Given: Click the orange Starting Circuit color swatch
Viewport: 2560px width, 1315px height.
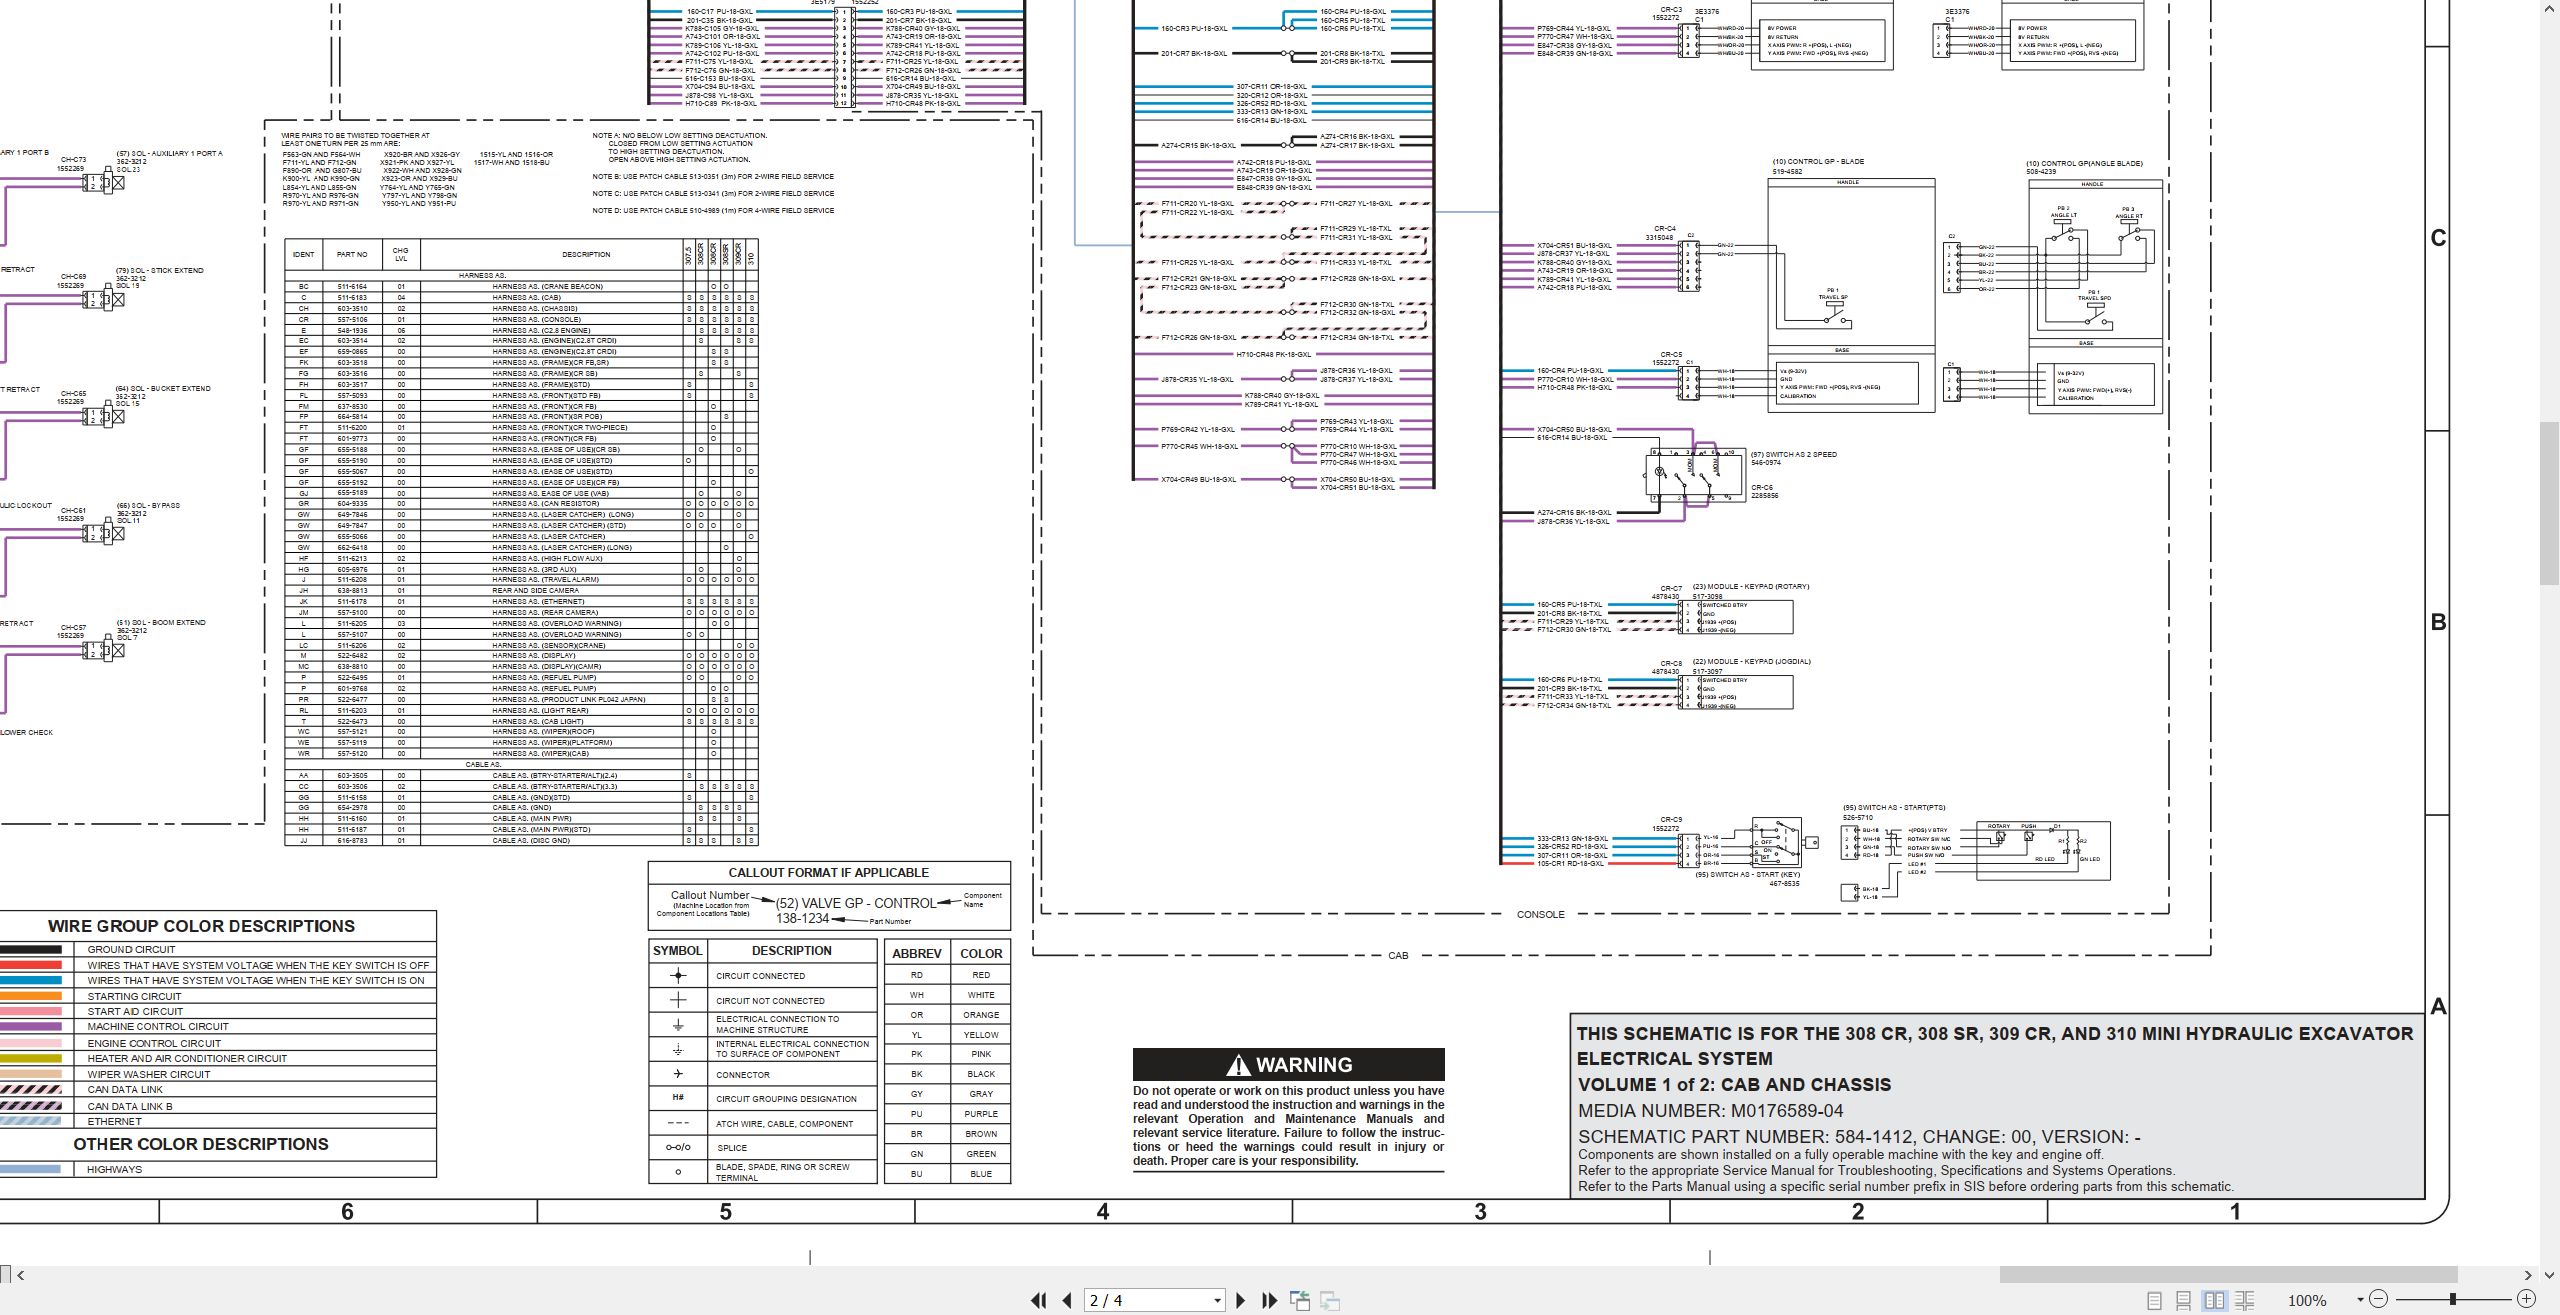Looking at the screenshot, I should 31,996.
